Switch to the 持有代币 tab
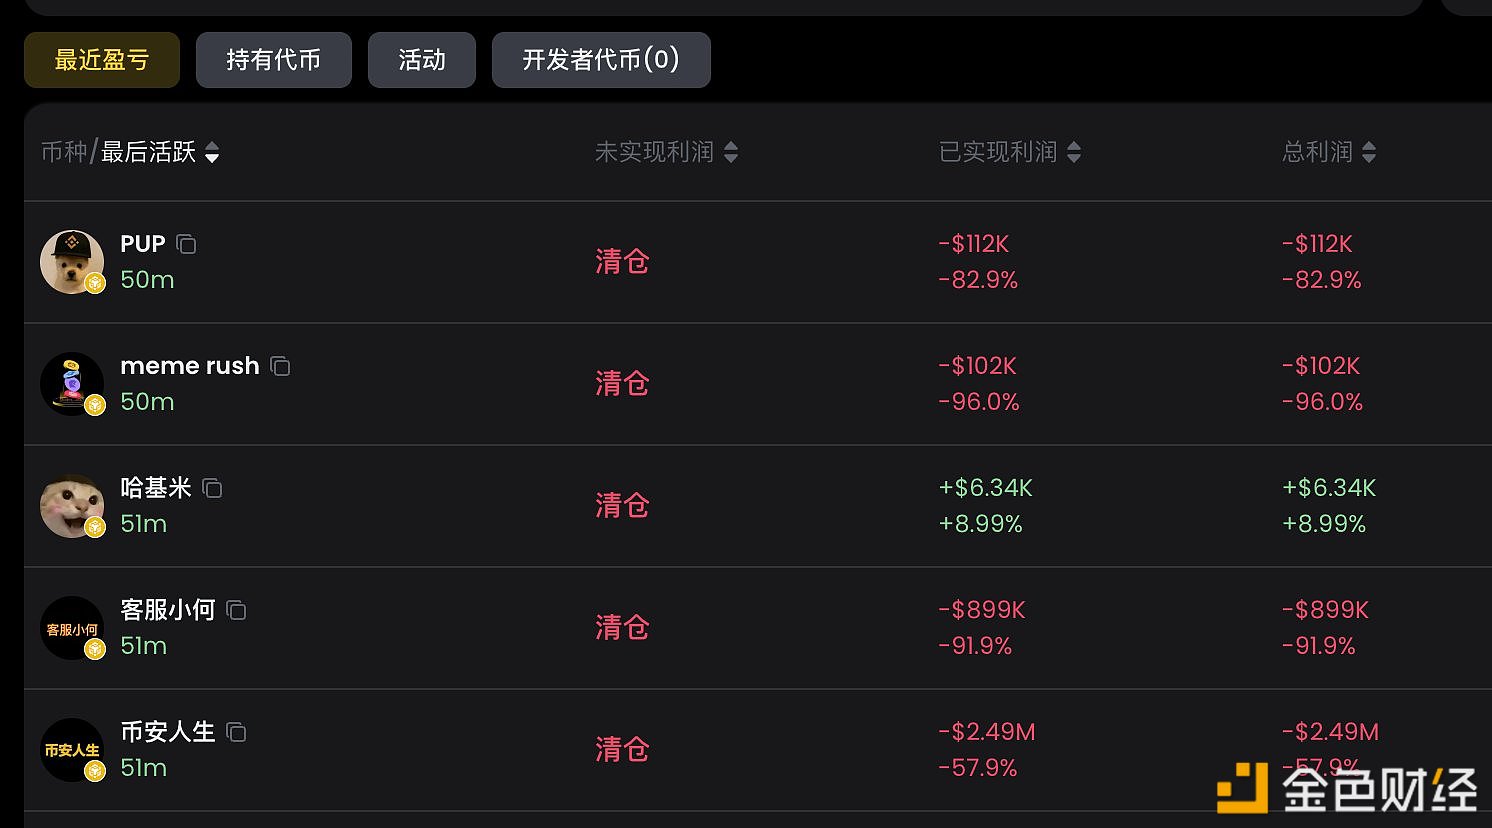 pyautogui.click(x=273, y=60)
